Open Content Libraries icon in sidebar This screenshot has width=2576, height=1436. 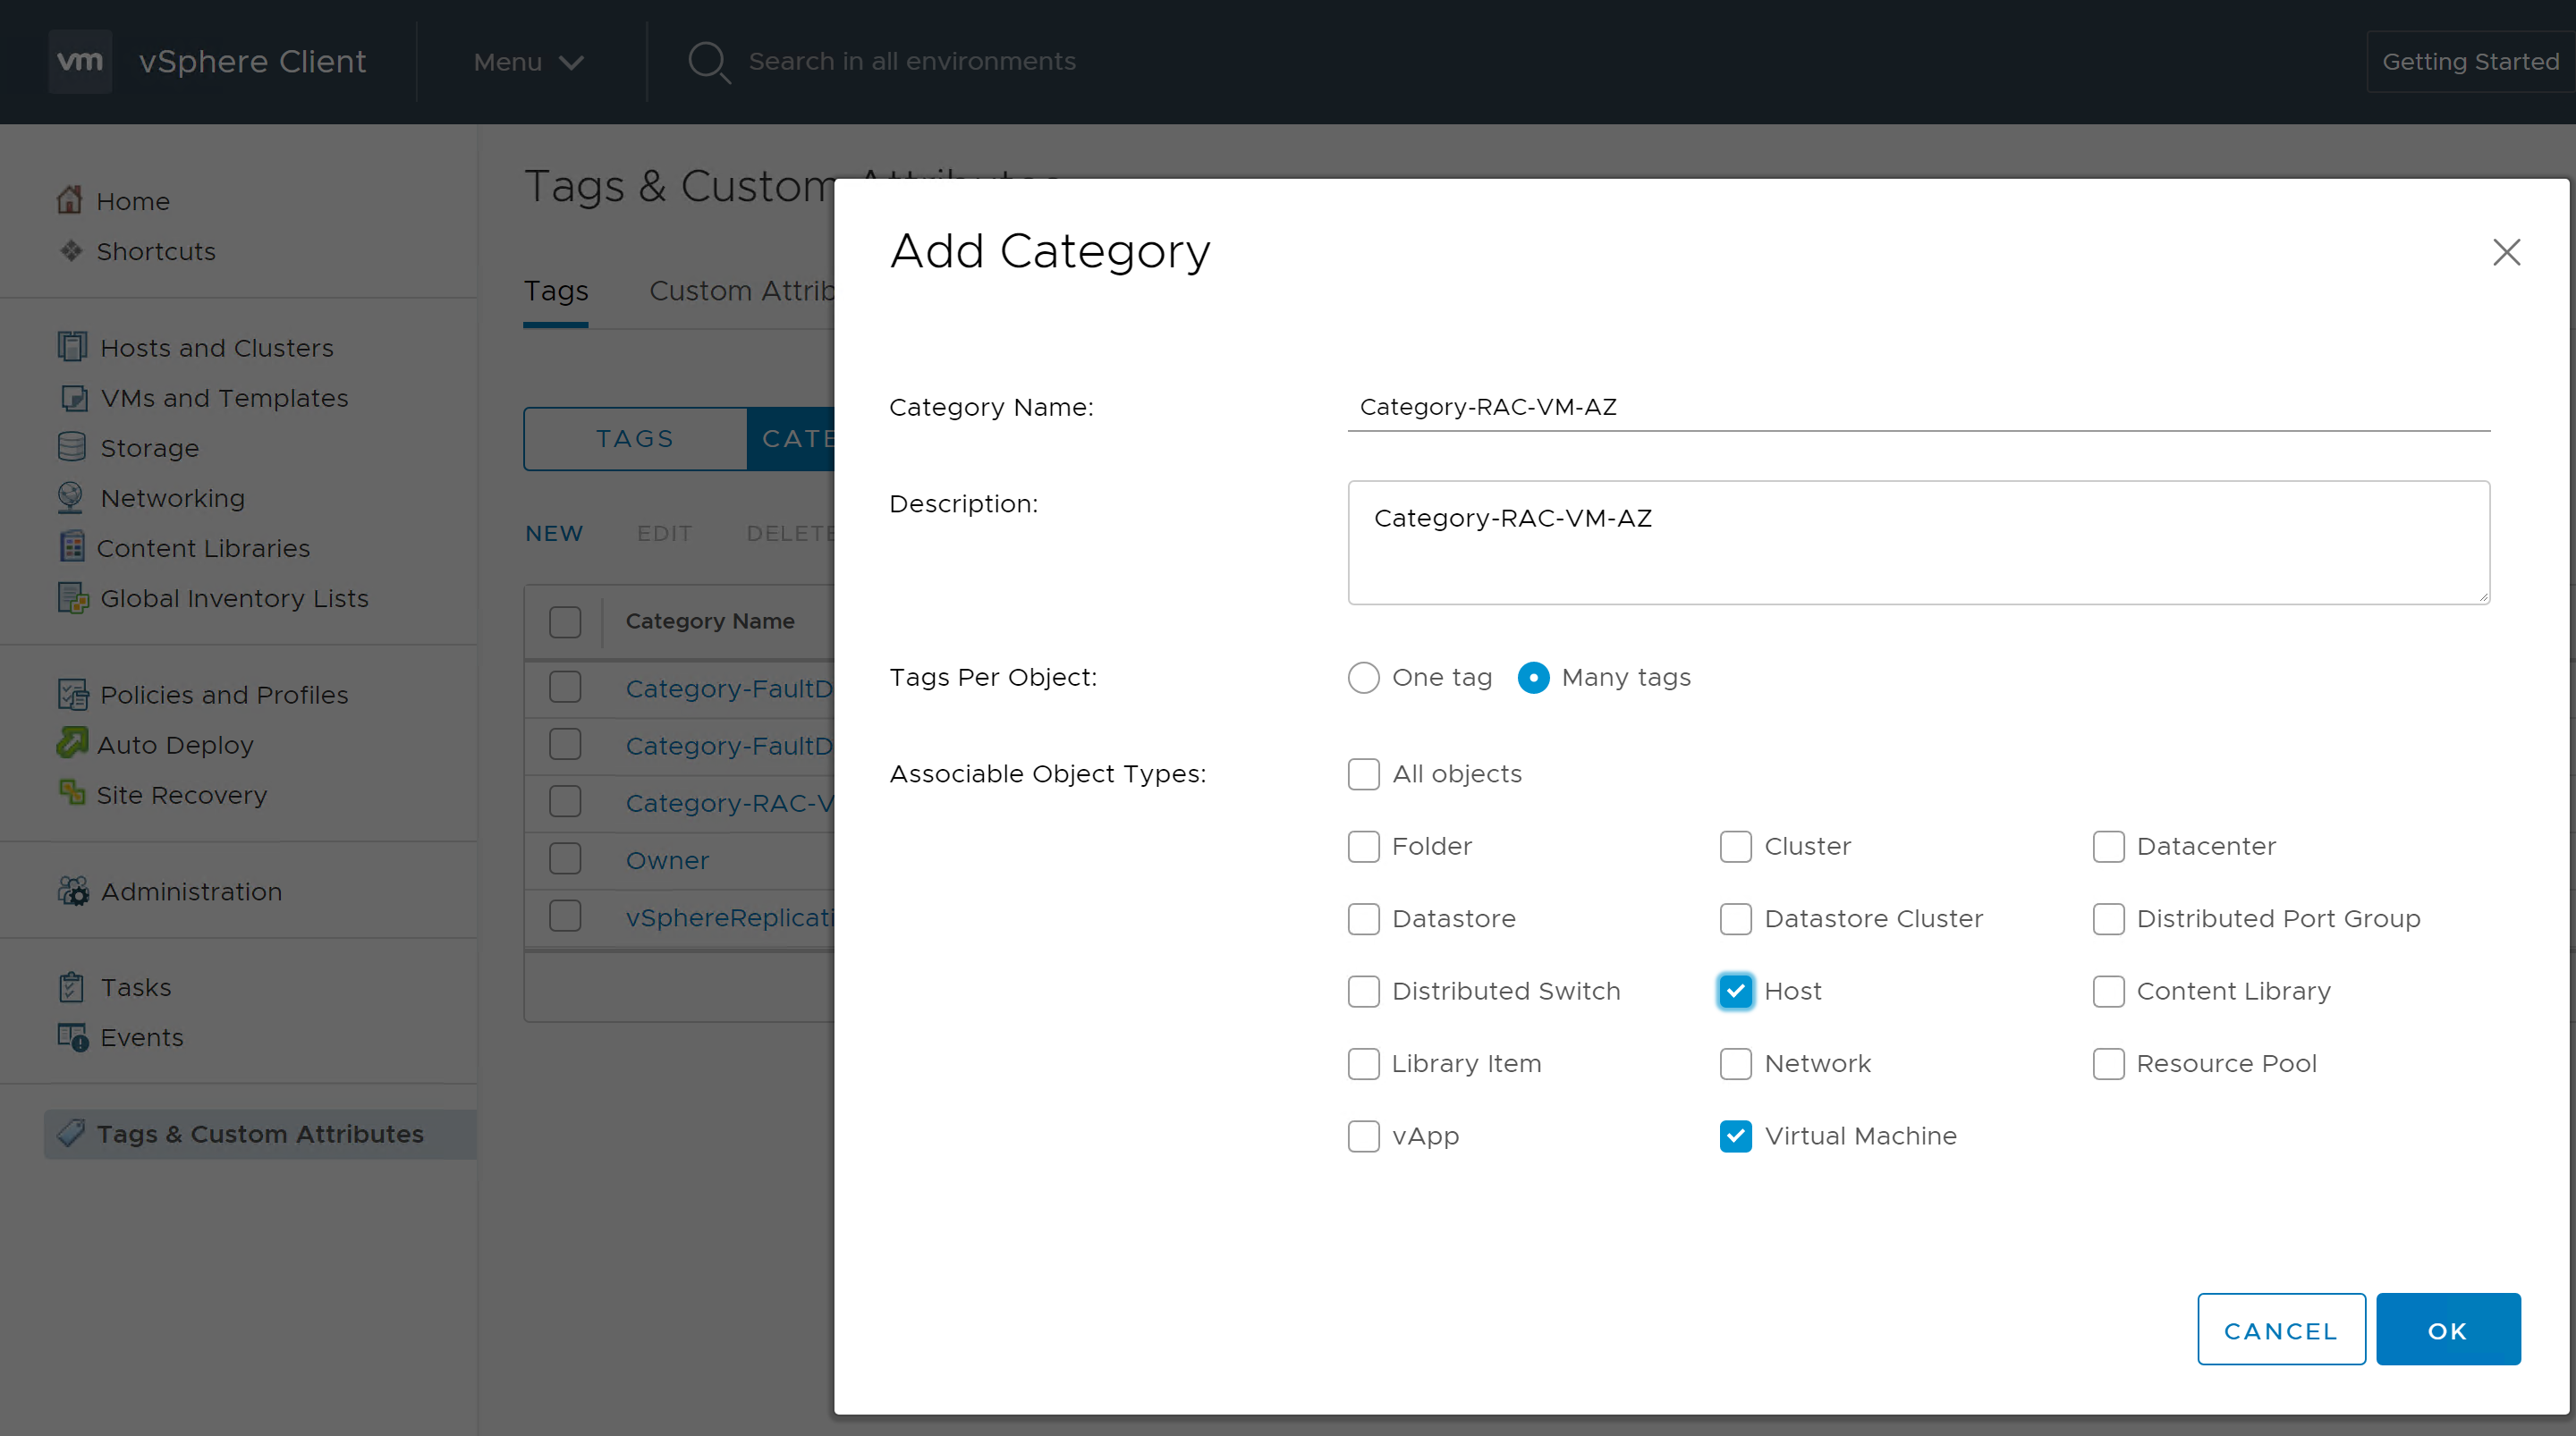[72, 547]
